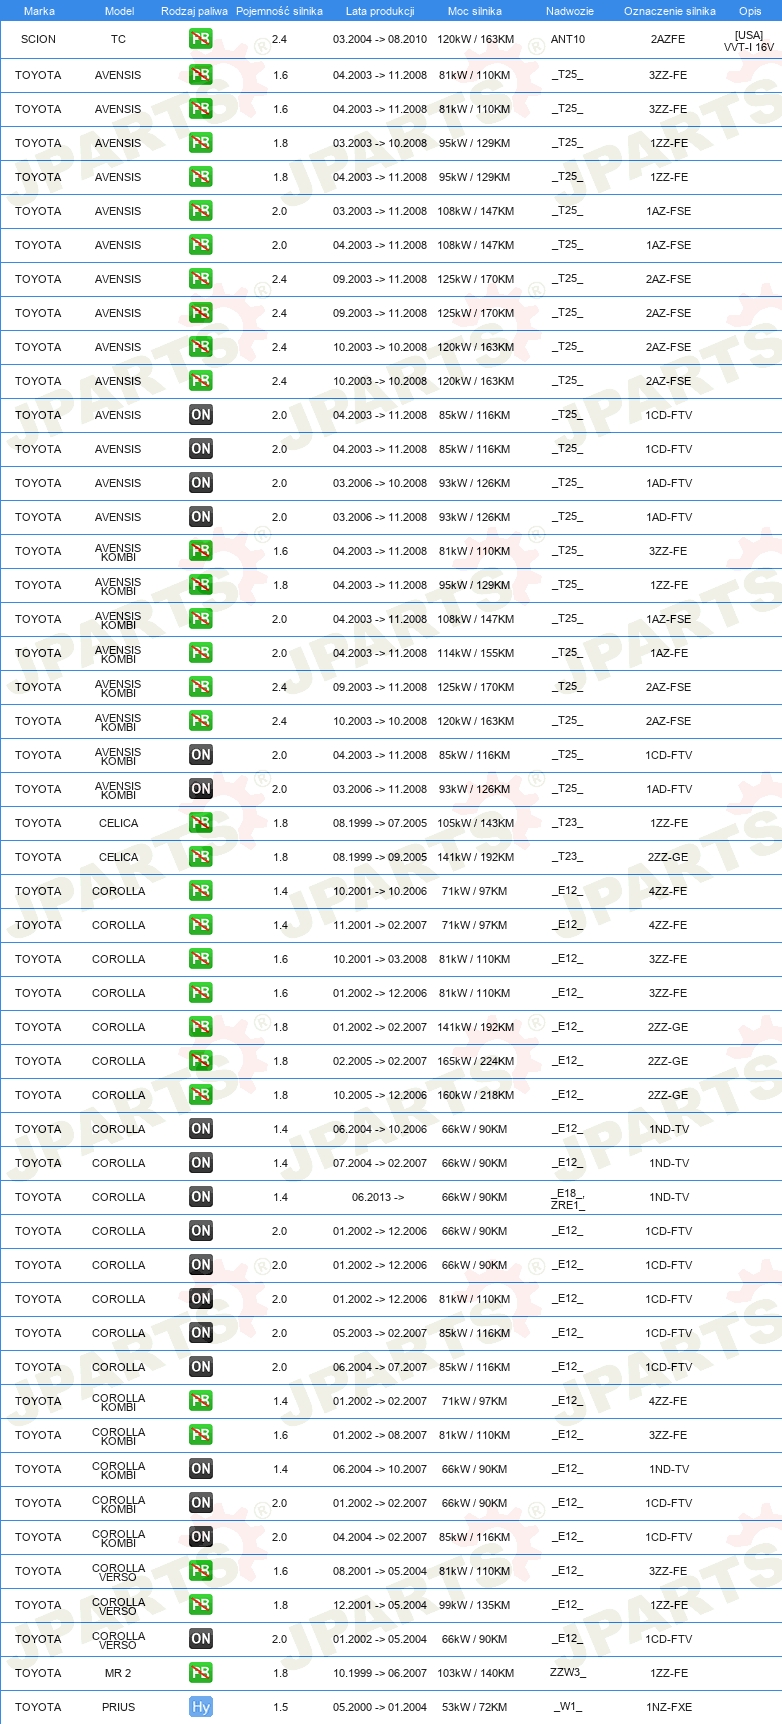782x1724 pixels.
Task: Click the Marka column header
Action: (x=39, y=11)
